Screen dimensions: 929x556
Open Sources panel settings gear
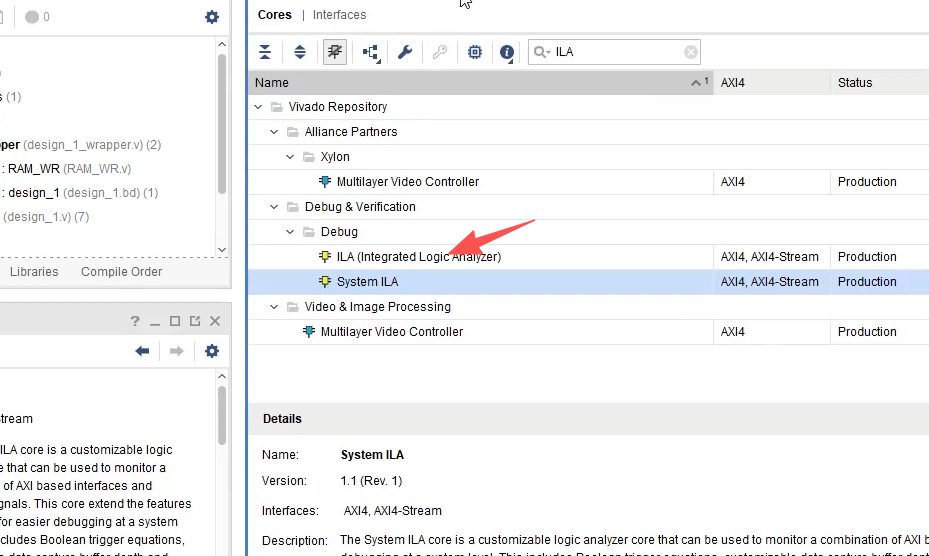[212, 17]
